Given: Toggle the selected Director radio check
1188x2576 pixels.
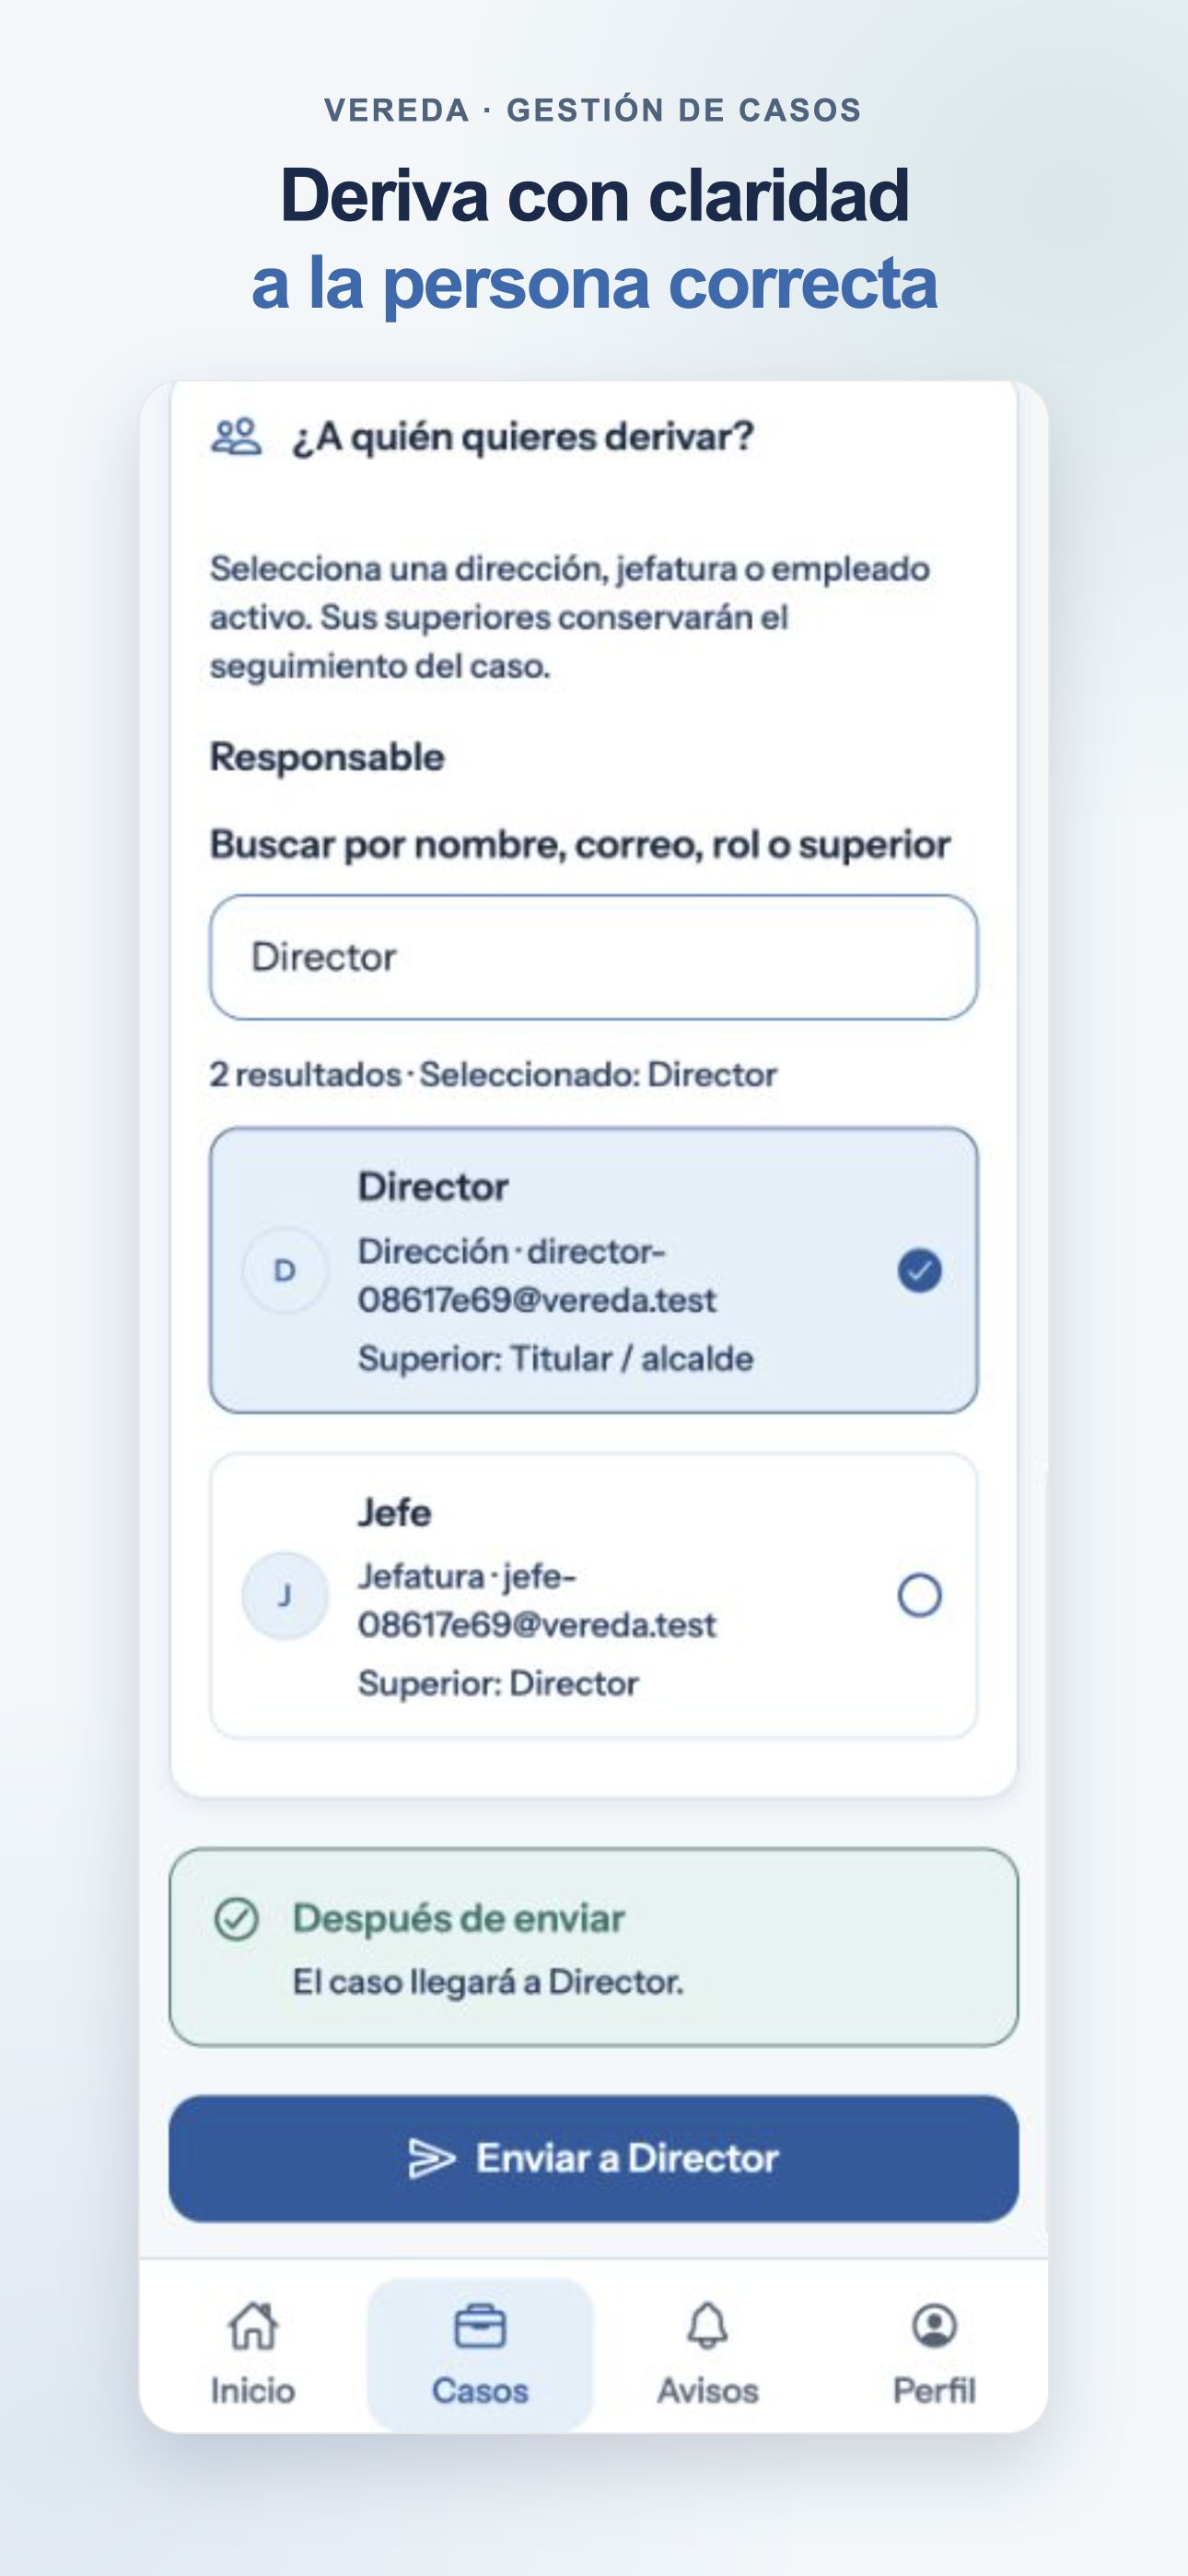Looking at the screenshot, I should 920,1270.
